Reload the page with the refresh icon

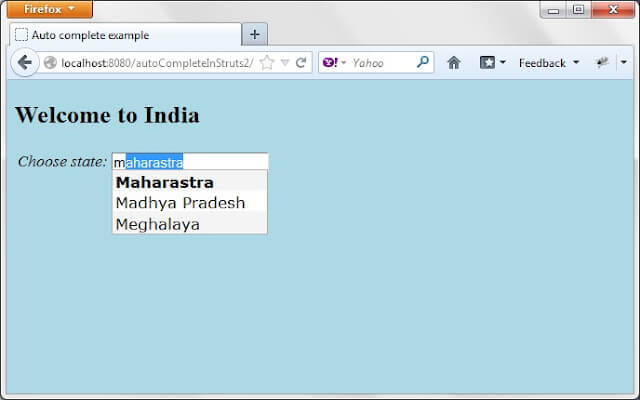coord(301,62)
